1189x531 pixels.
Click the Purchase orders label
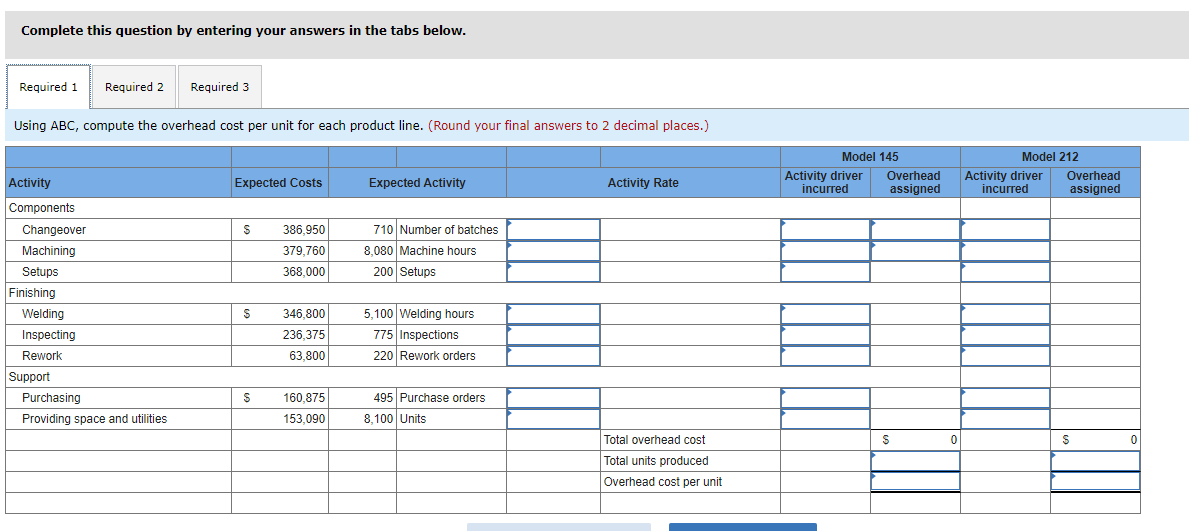[442, 398]
